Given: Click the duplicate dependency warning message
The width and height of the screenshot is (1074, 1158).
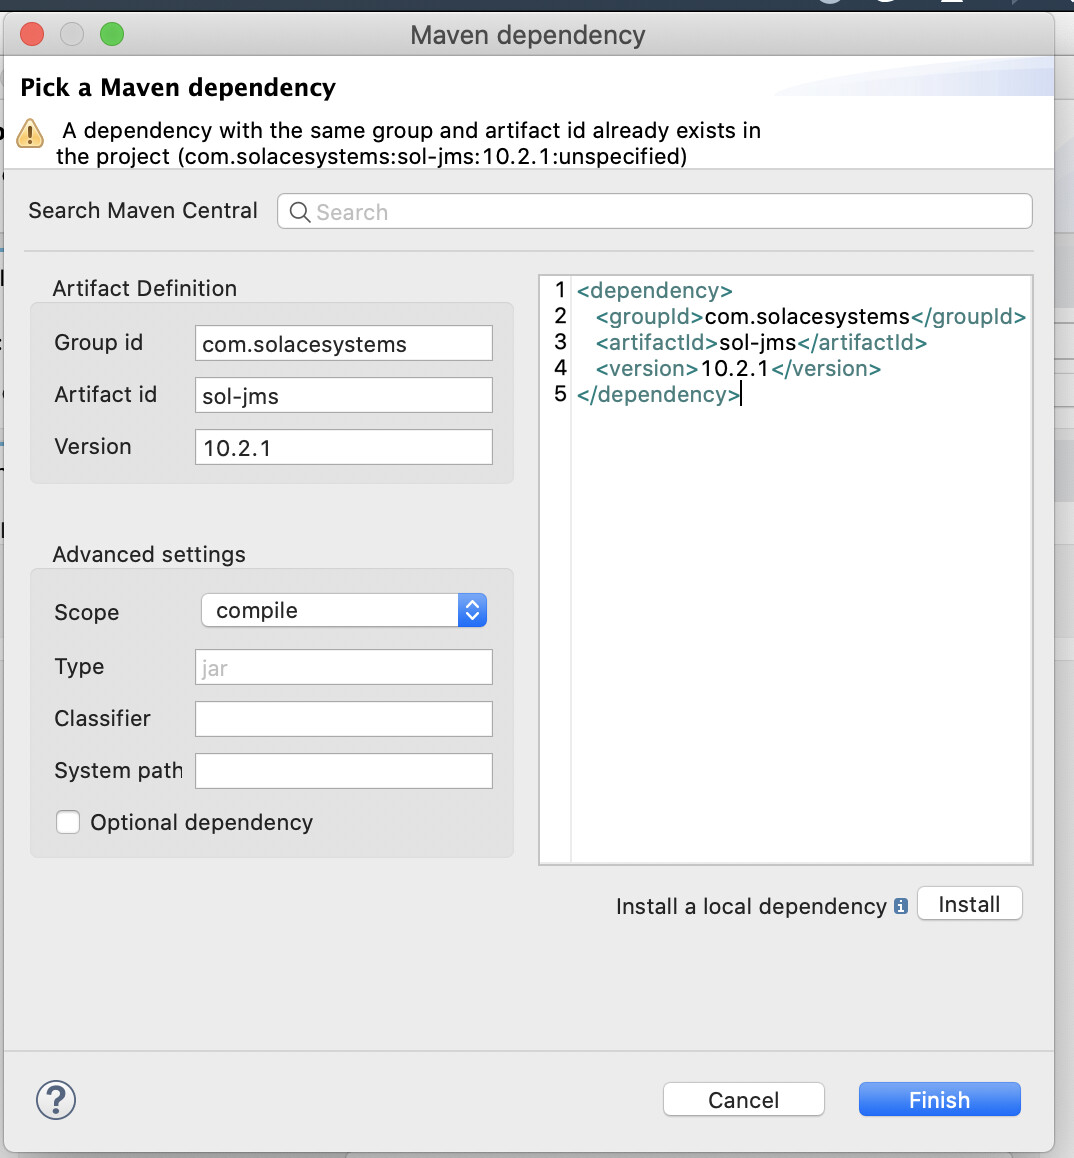Looking at the screenshot, I should (x=408, y=143).
